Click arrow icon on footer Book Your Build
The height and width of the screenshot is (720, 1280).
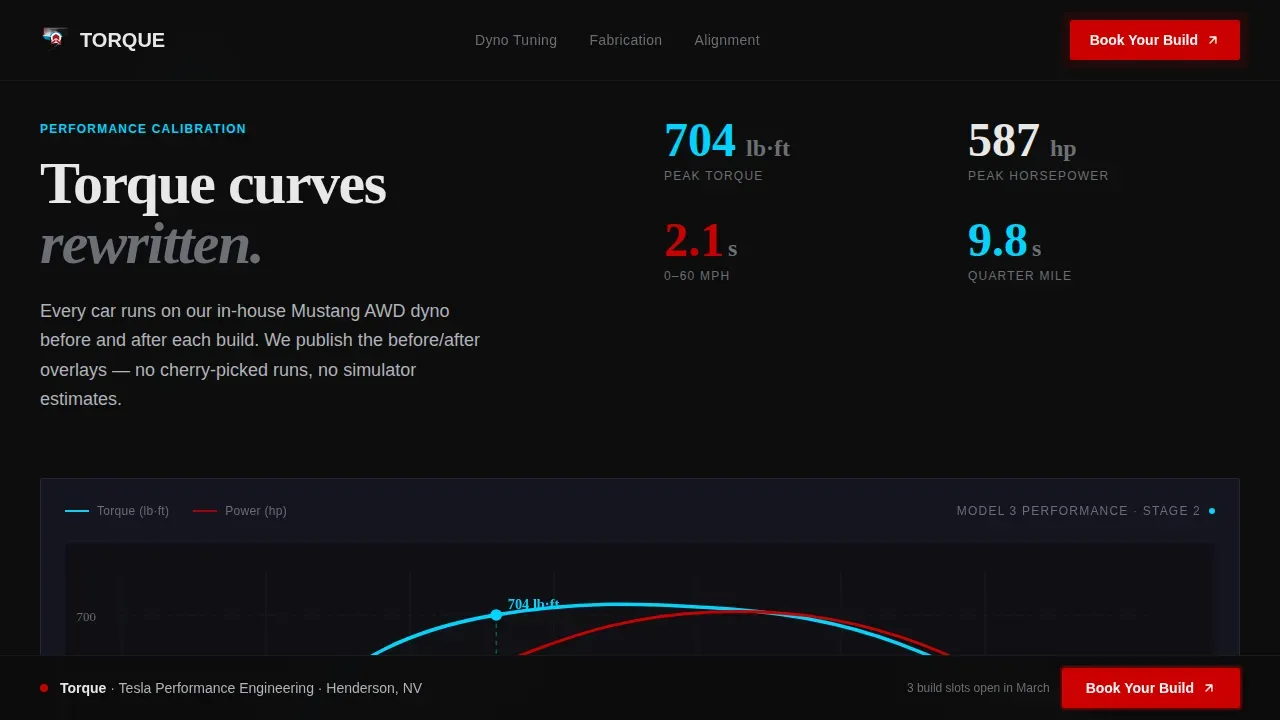point(1209,688)
